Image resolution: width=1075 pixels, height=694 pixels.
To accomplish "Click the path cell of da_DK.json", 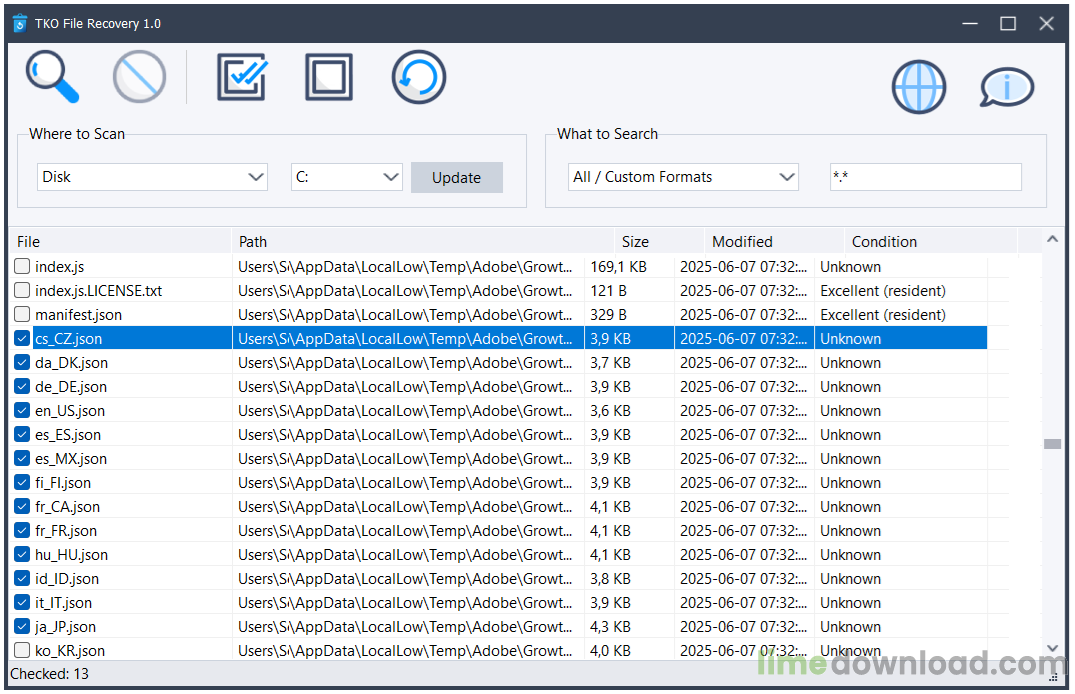I will pos(405,363).
